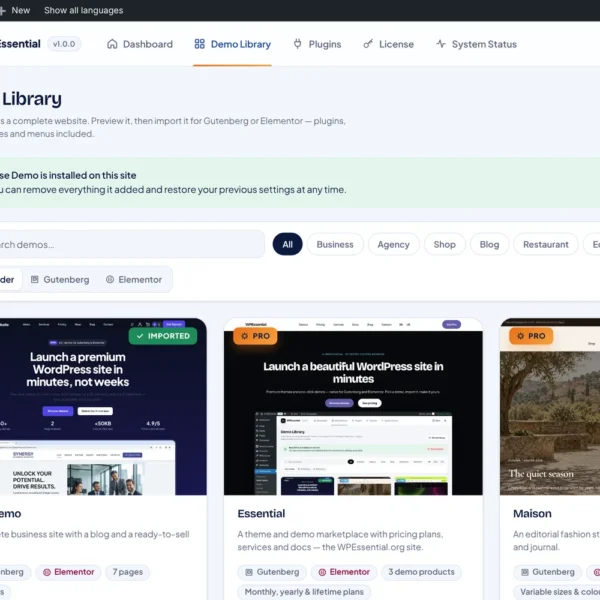
Task: Click Gutenberg tag on Maison card
Action: pyautogui.click(x=547, y=572)
